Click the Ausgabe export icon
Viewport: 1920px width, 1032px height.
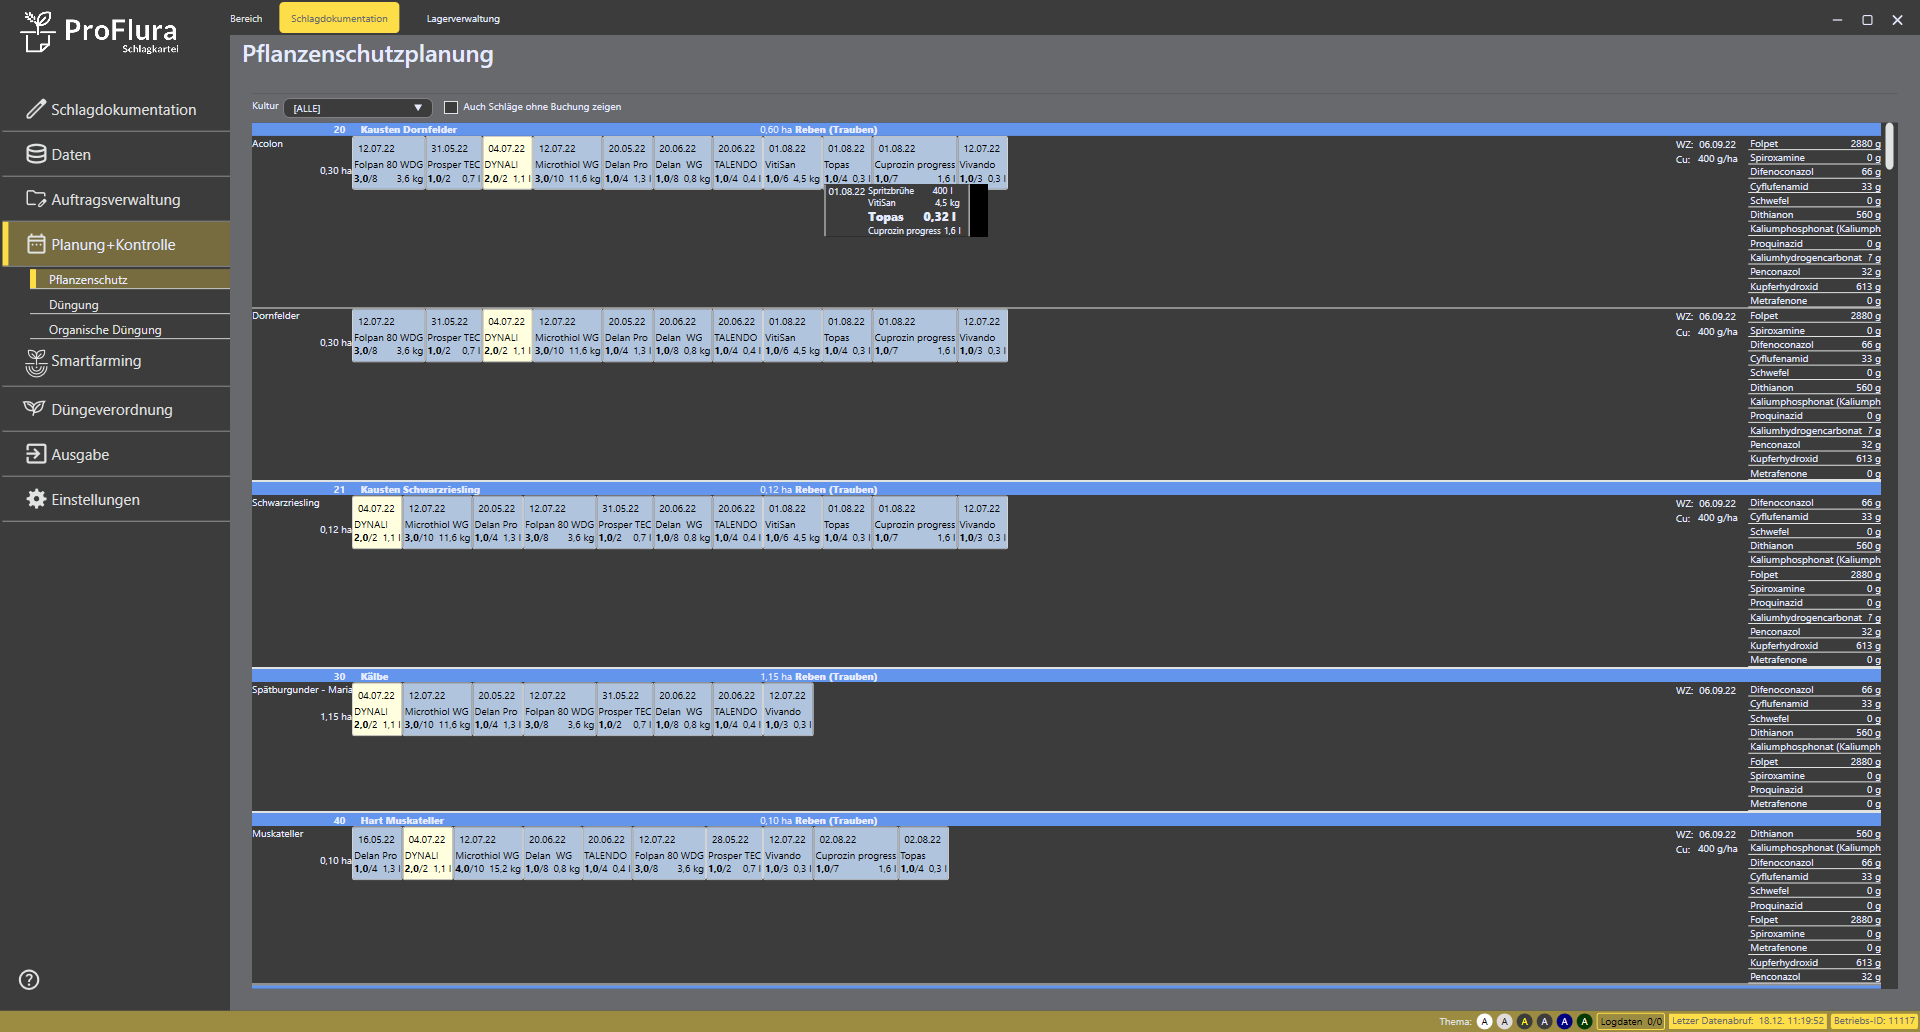(x=36, y=454)
